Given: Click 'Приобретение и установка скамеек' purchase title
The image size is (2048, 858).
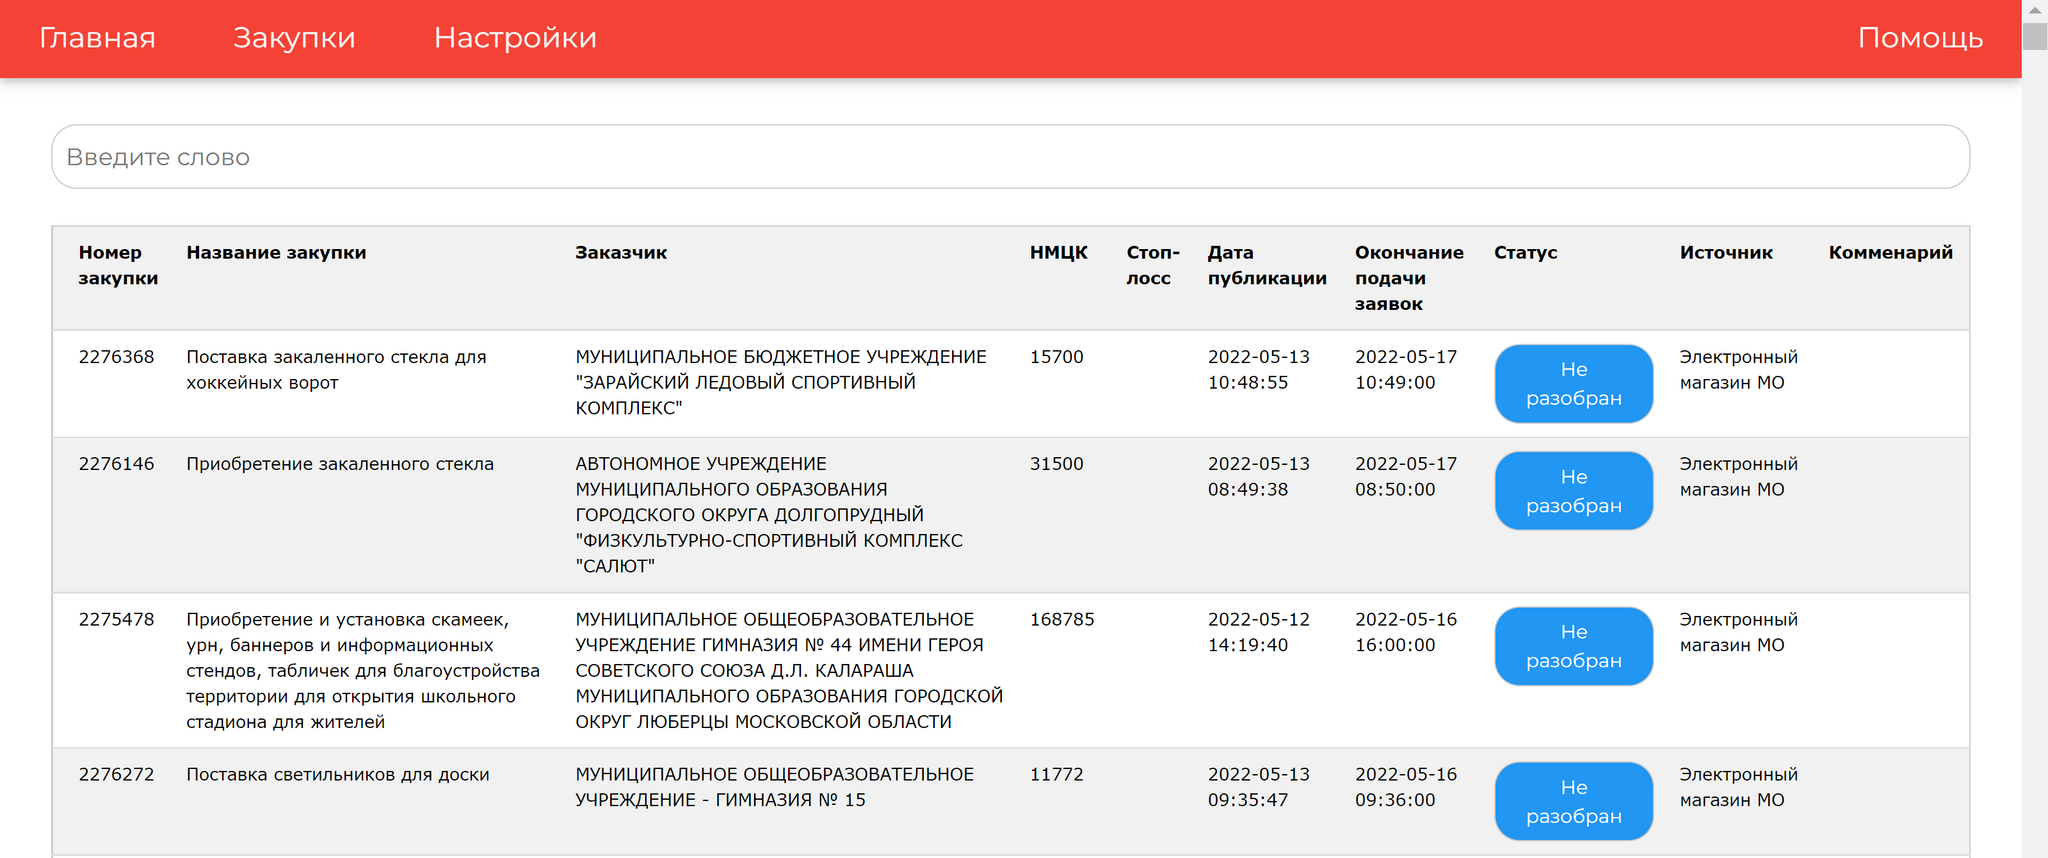Looking at the screenshot, I should (363, 670).
